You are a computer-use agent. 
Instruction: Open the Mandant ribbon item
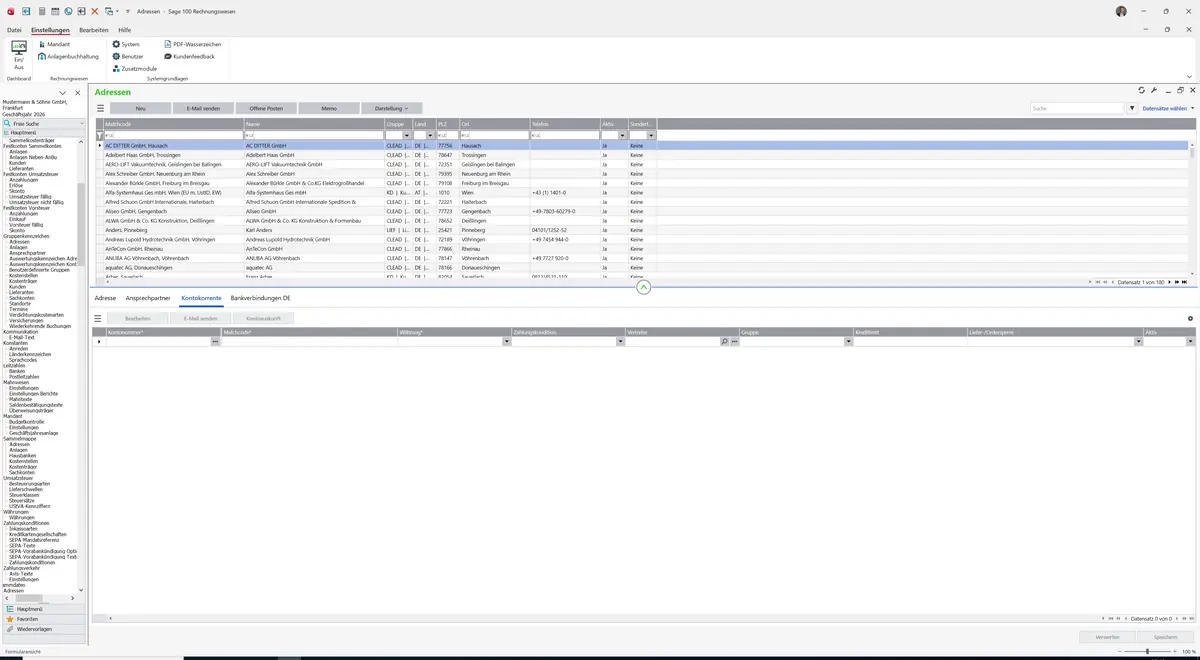coord(52,44)
